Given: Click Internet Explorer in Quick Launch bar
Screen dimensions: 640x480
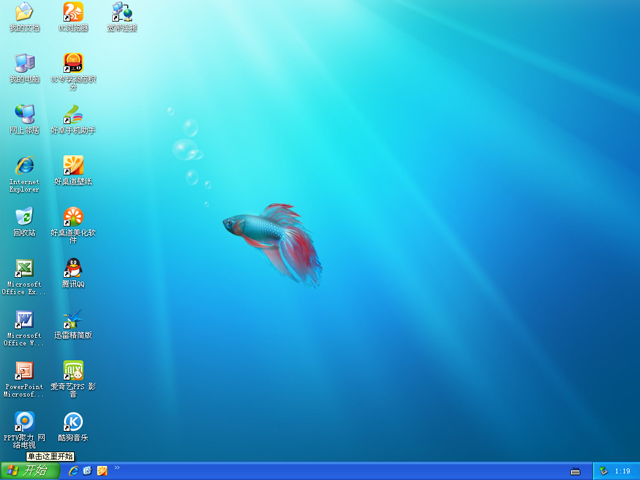Looking at the screenshot, I should coord(73,471).
